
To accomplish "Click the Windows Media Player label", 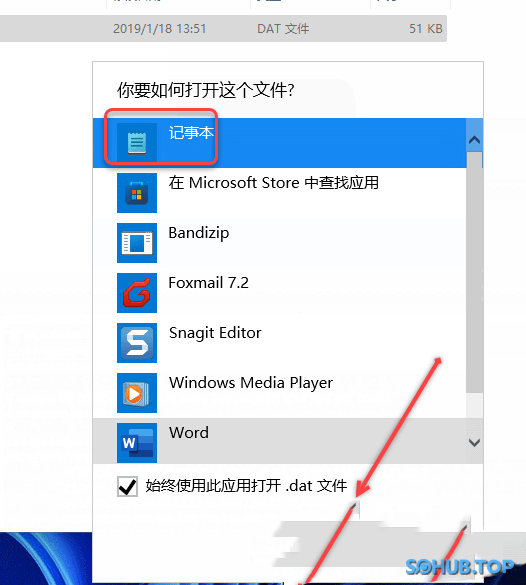I will 251,383.
